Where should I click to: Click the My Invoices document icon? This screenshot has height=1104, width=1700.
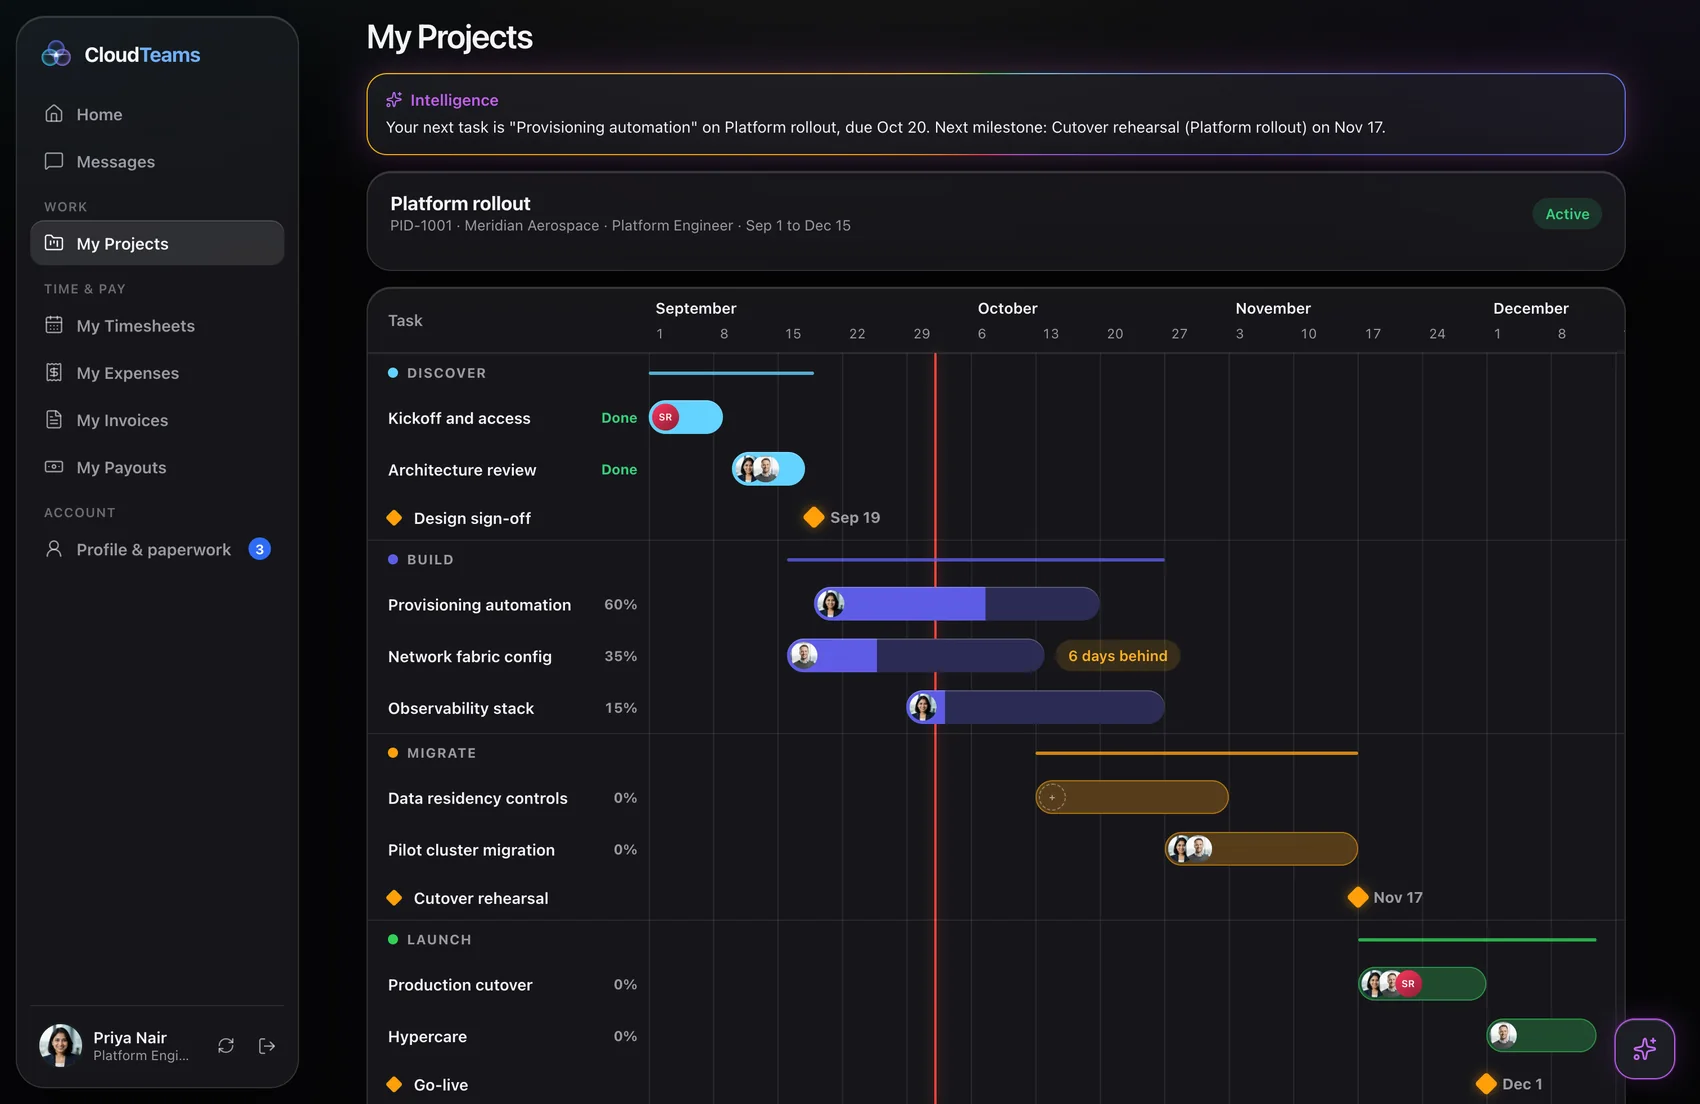coord(54,419)
